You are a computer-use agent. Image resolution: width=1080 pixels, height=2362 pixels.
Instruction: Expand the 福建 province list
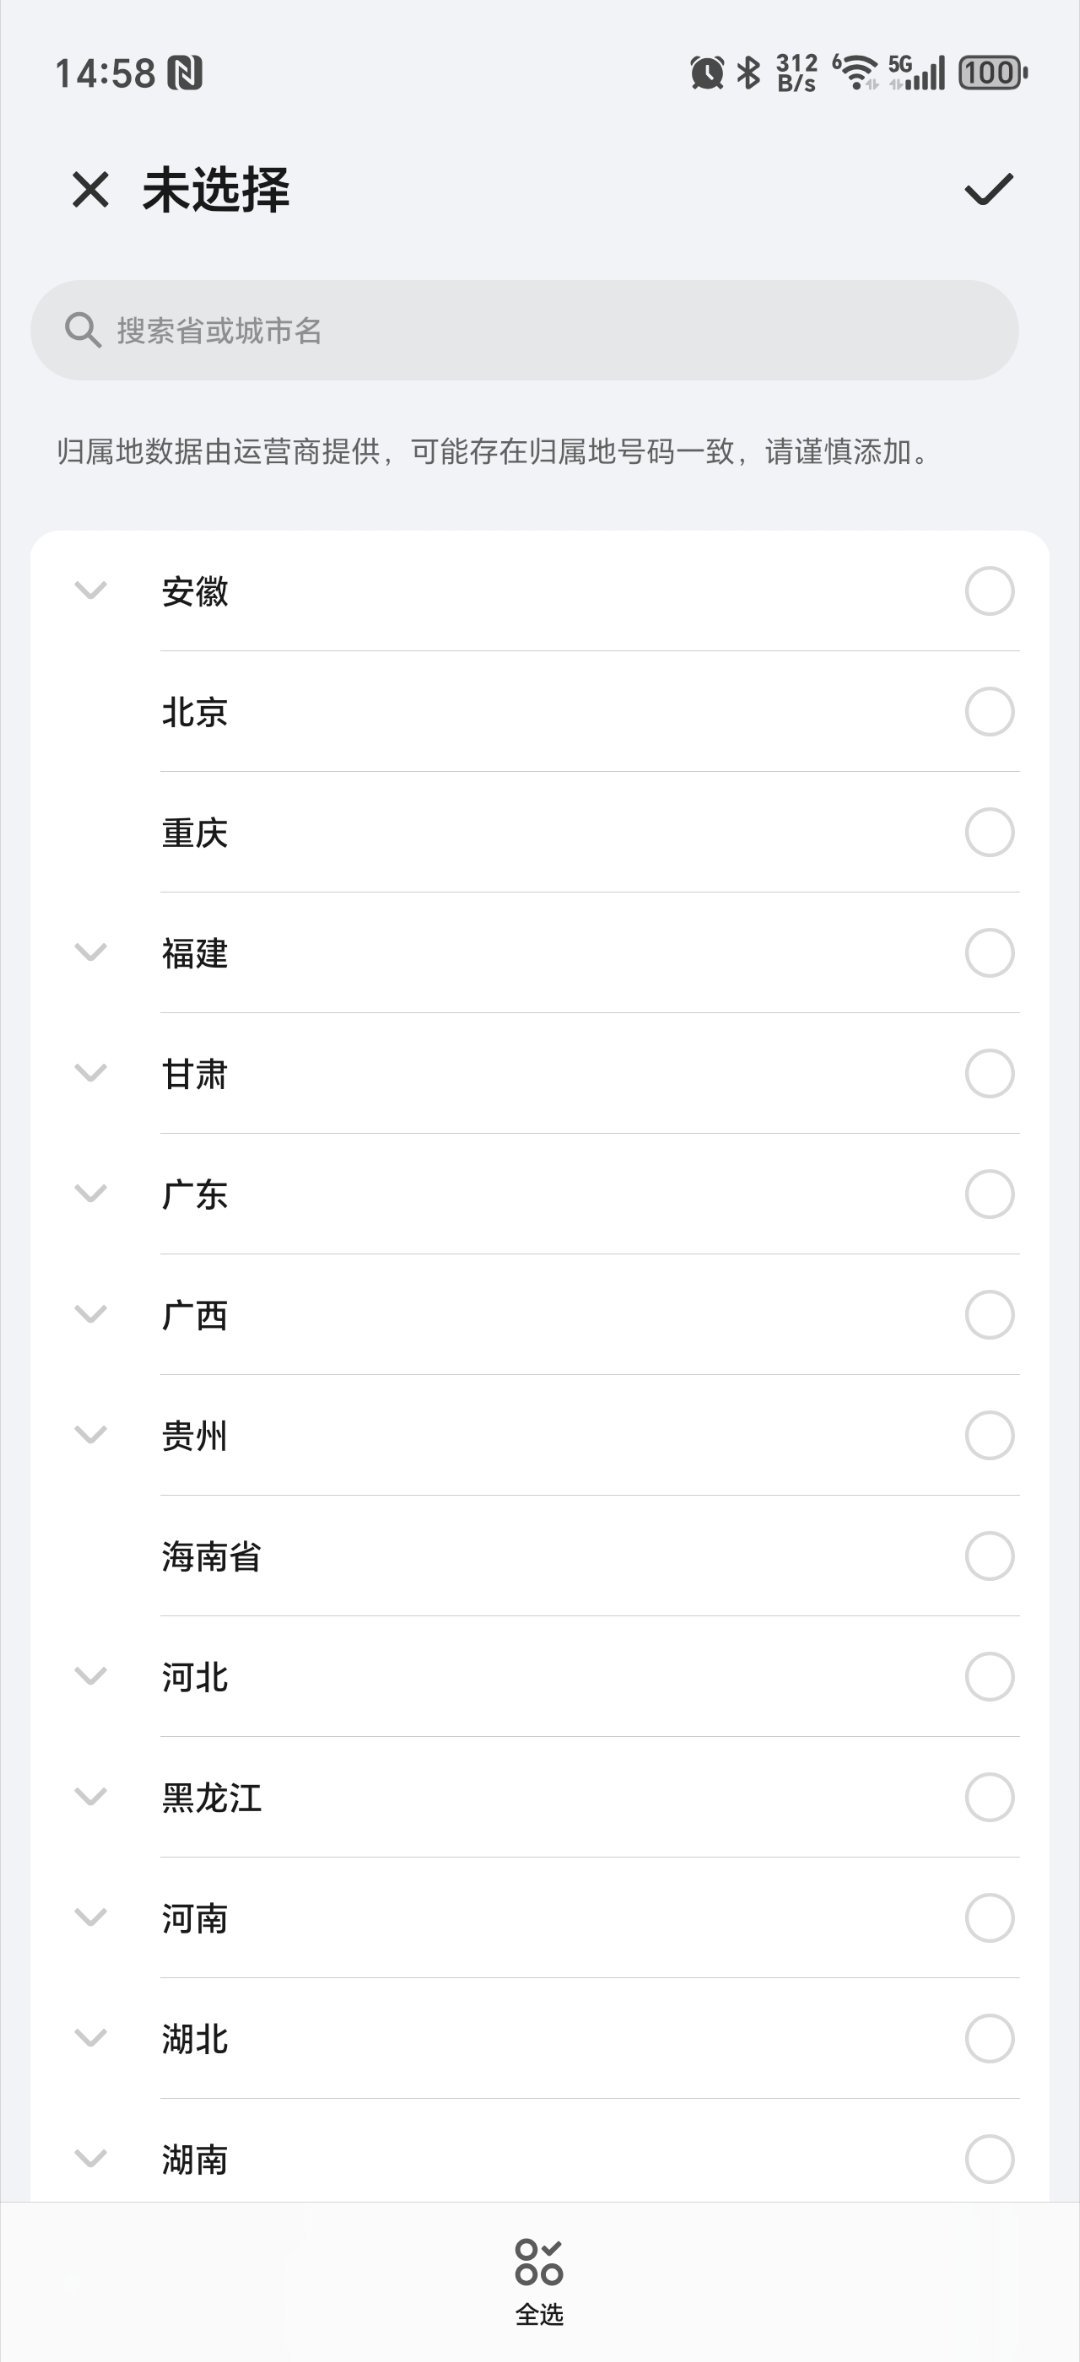(91, 953)
